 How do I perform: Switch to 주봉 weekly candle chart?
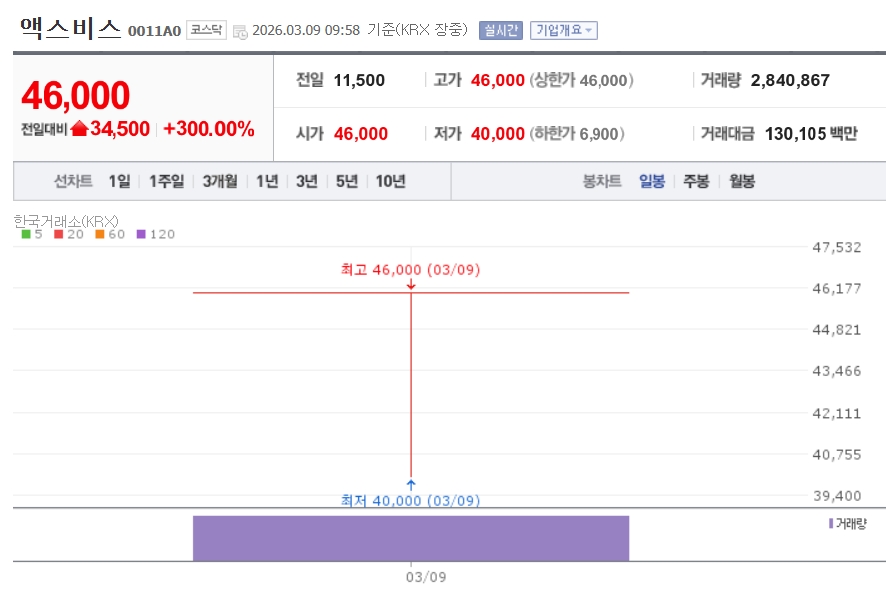(x=696, y=181)
